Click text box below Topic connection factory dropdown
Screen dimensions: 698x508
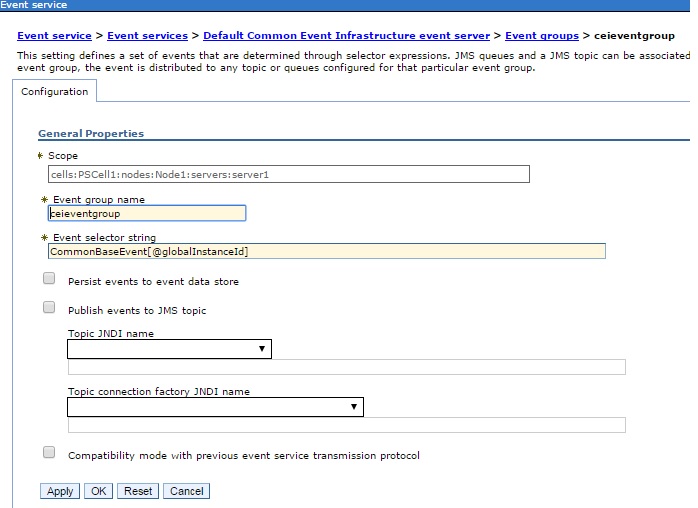pos(347,425)
